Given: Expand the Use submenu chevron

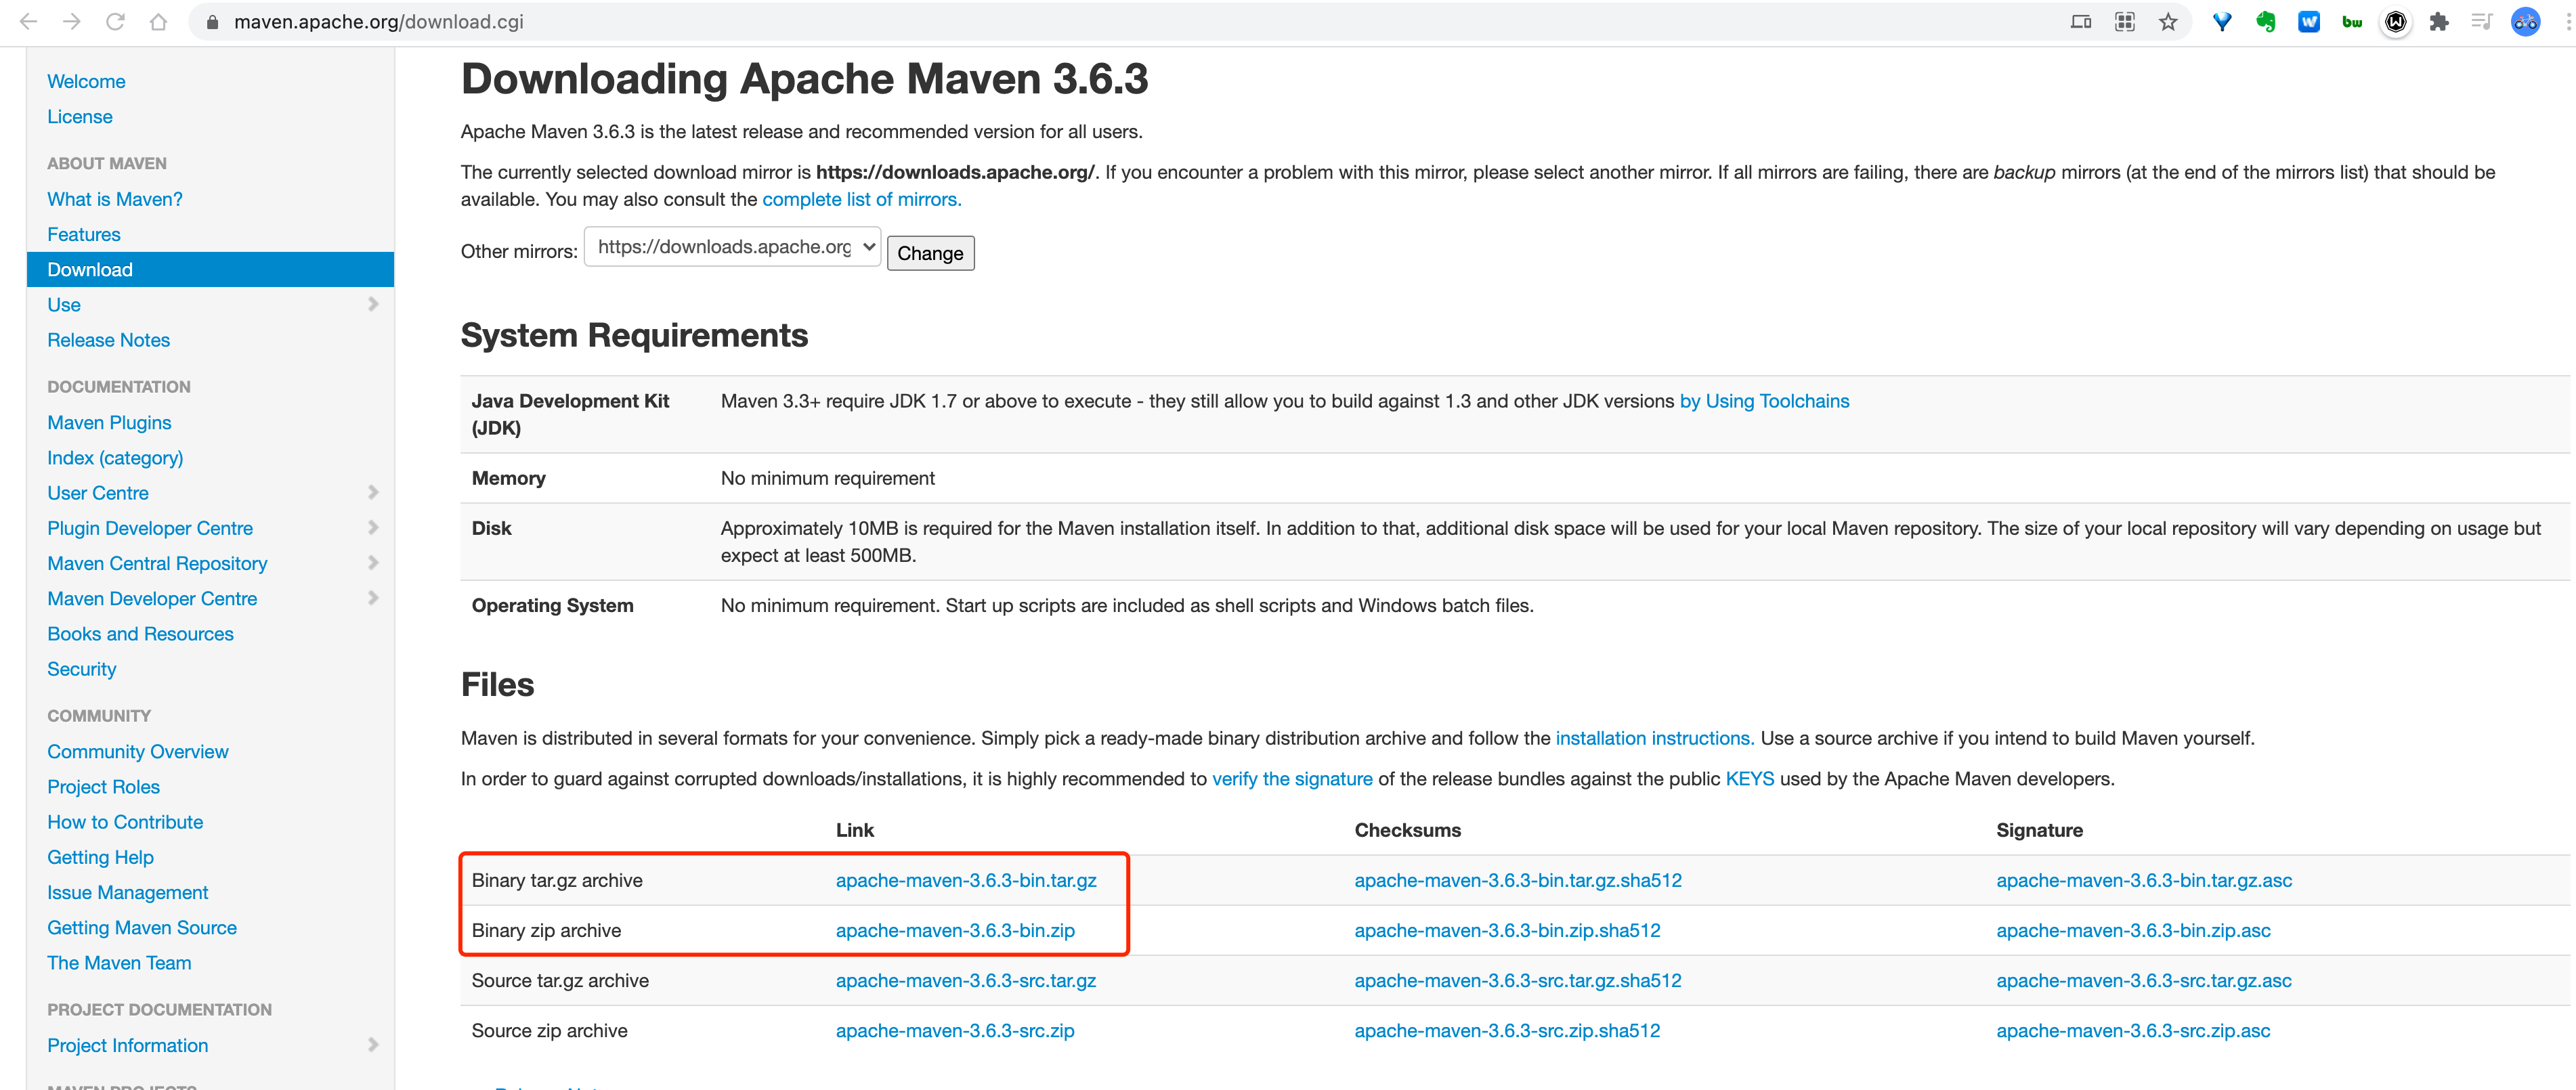Looking at the screenshot, I should pos(373,304).
